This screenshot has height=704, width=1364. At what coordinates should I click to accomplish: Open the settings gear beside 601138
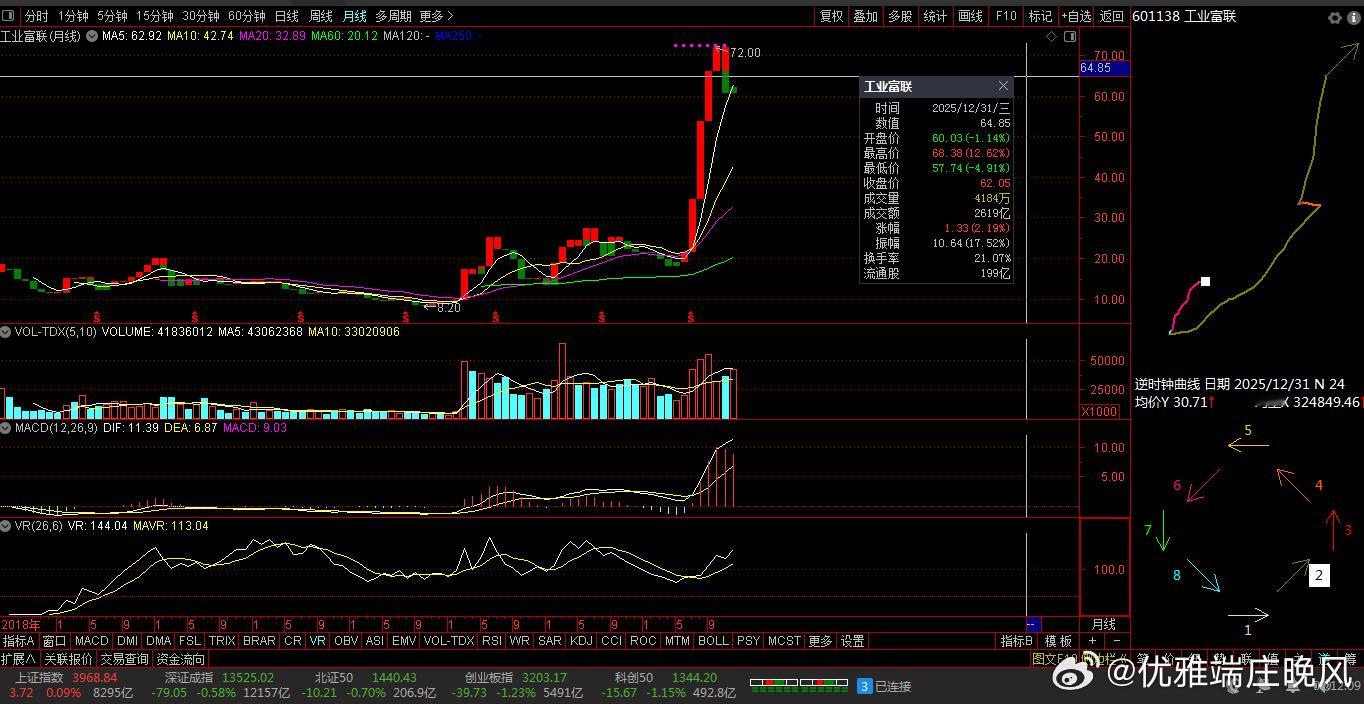[1334, 17]
